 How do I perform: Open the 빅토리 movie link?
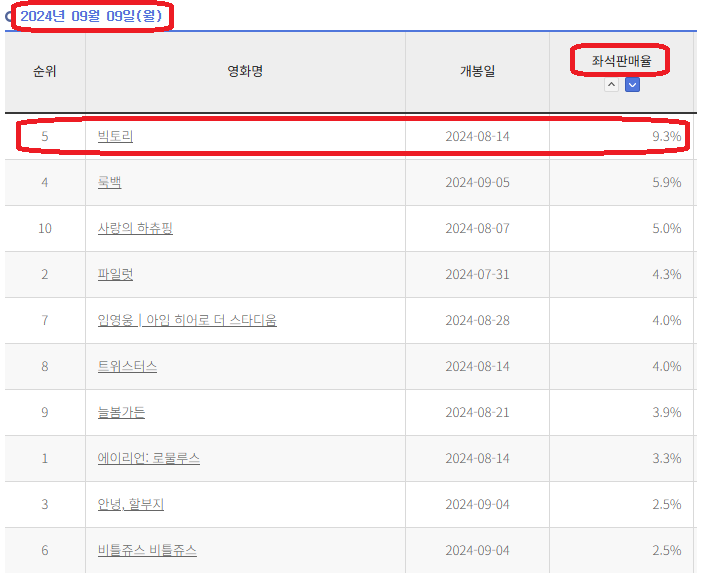click(115, 136)
